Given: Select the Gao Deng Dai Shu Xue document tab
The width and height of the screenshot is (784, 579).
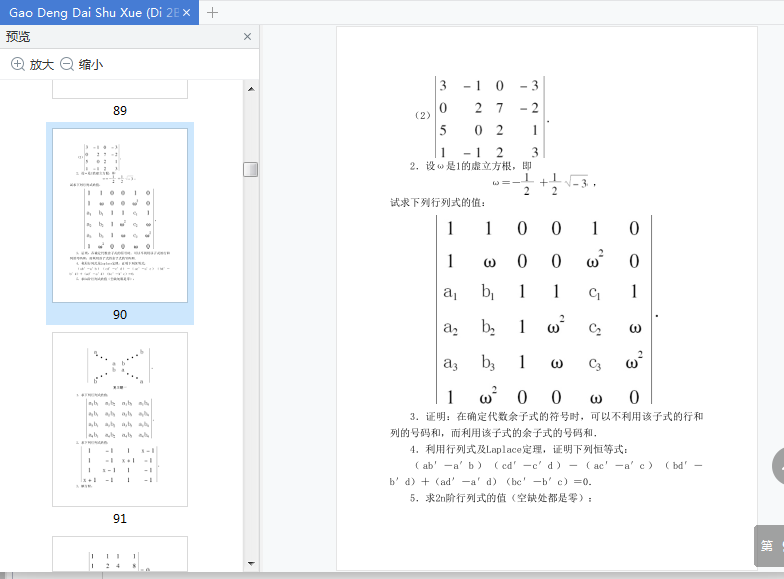Looking at the screenshot, I should 99,12.
